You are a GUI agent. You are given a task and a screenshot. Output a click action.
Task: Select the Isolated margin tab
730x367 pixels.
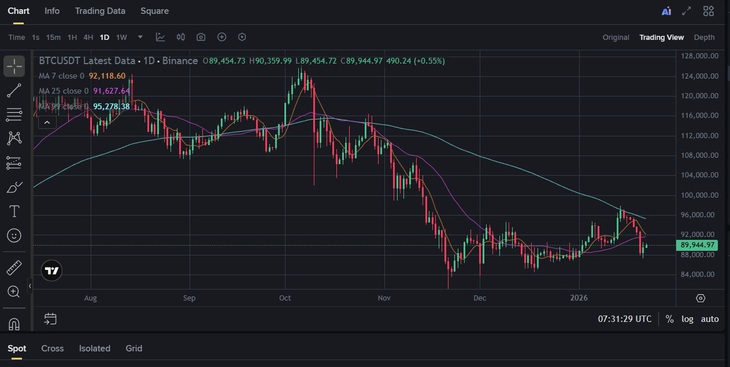95,348
